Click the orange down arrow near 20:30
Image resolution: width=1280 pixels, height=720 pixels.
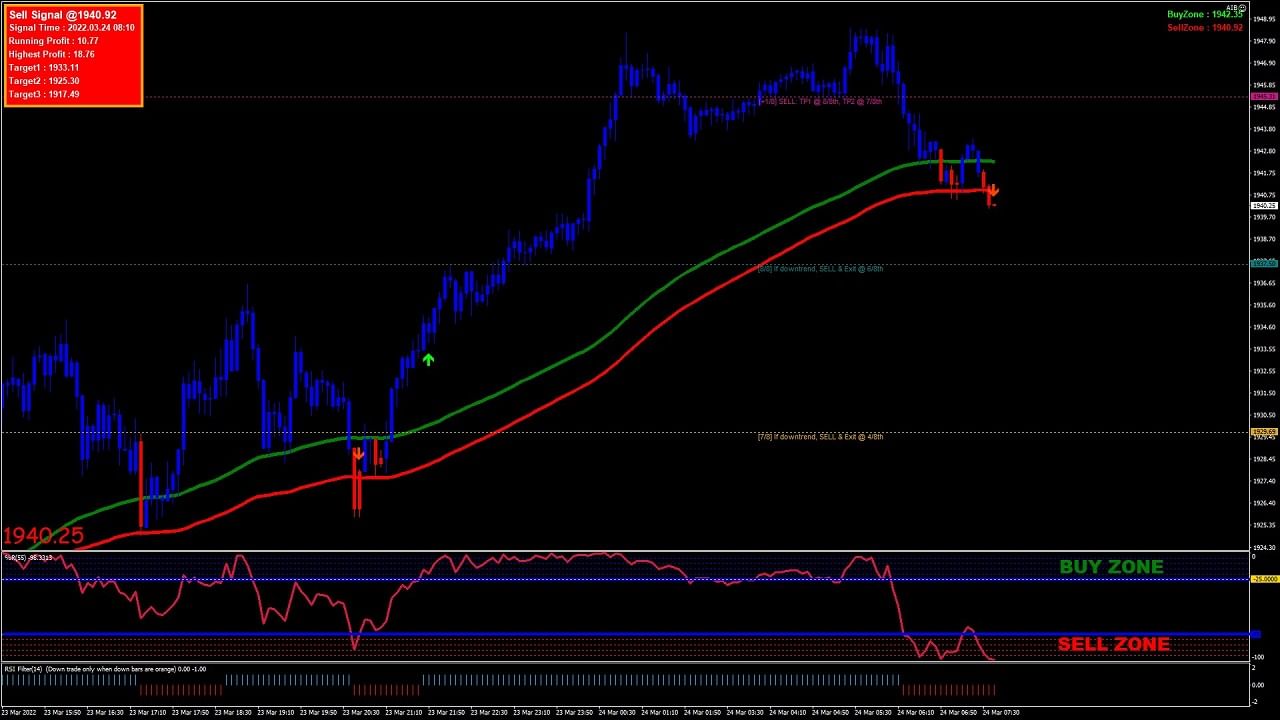(358, 454)
